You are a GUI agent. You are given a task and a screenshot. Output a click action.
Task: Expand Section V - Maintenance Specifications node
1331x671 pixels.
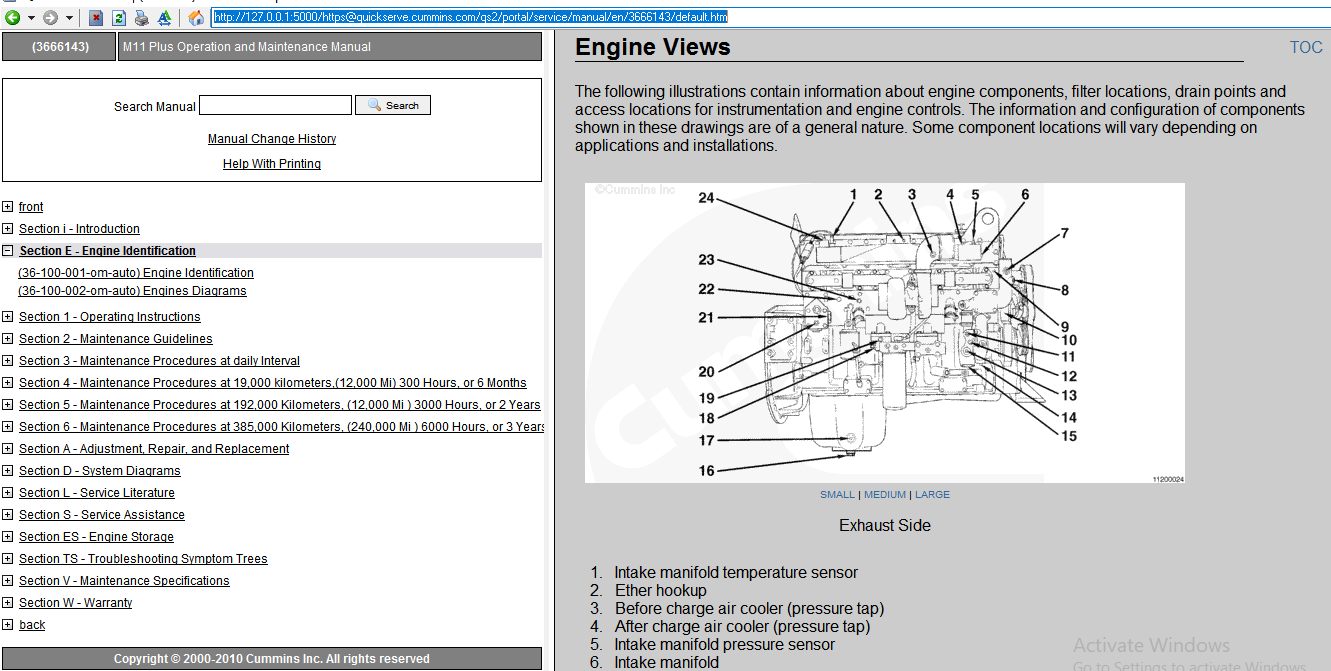click(8, 581)
